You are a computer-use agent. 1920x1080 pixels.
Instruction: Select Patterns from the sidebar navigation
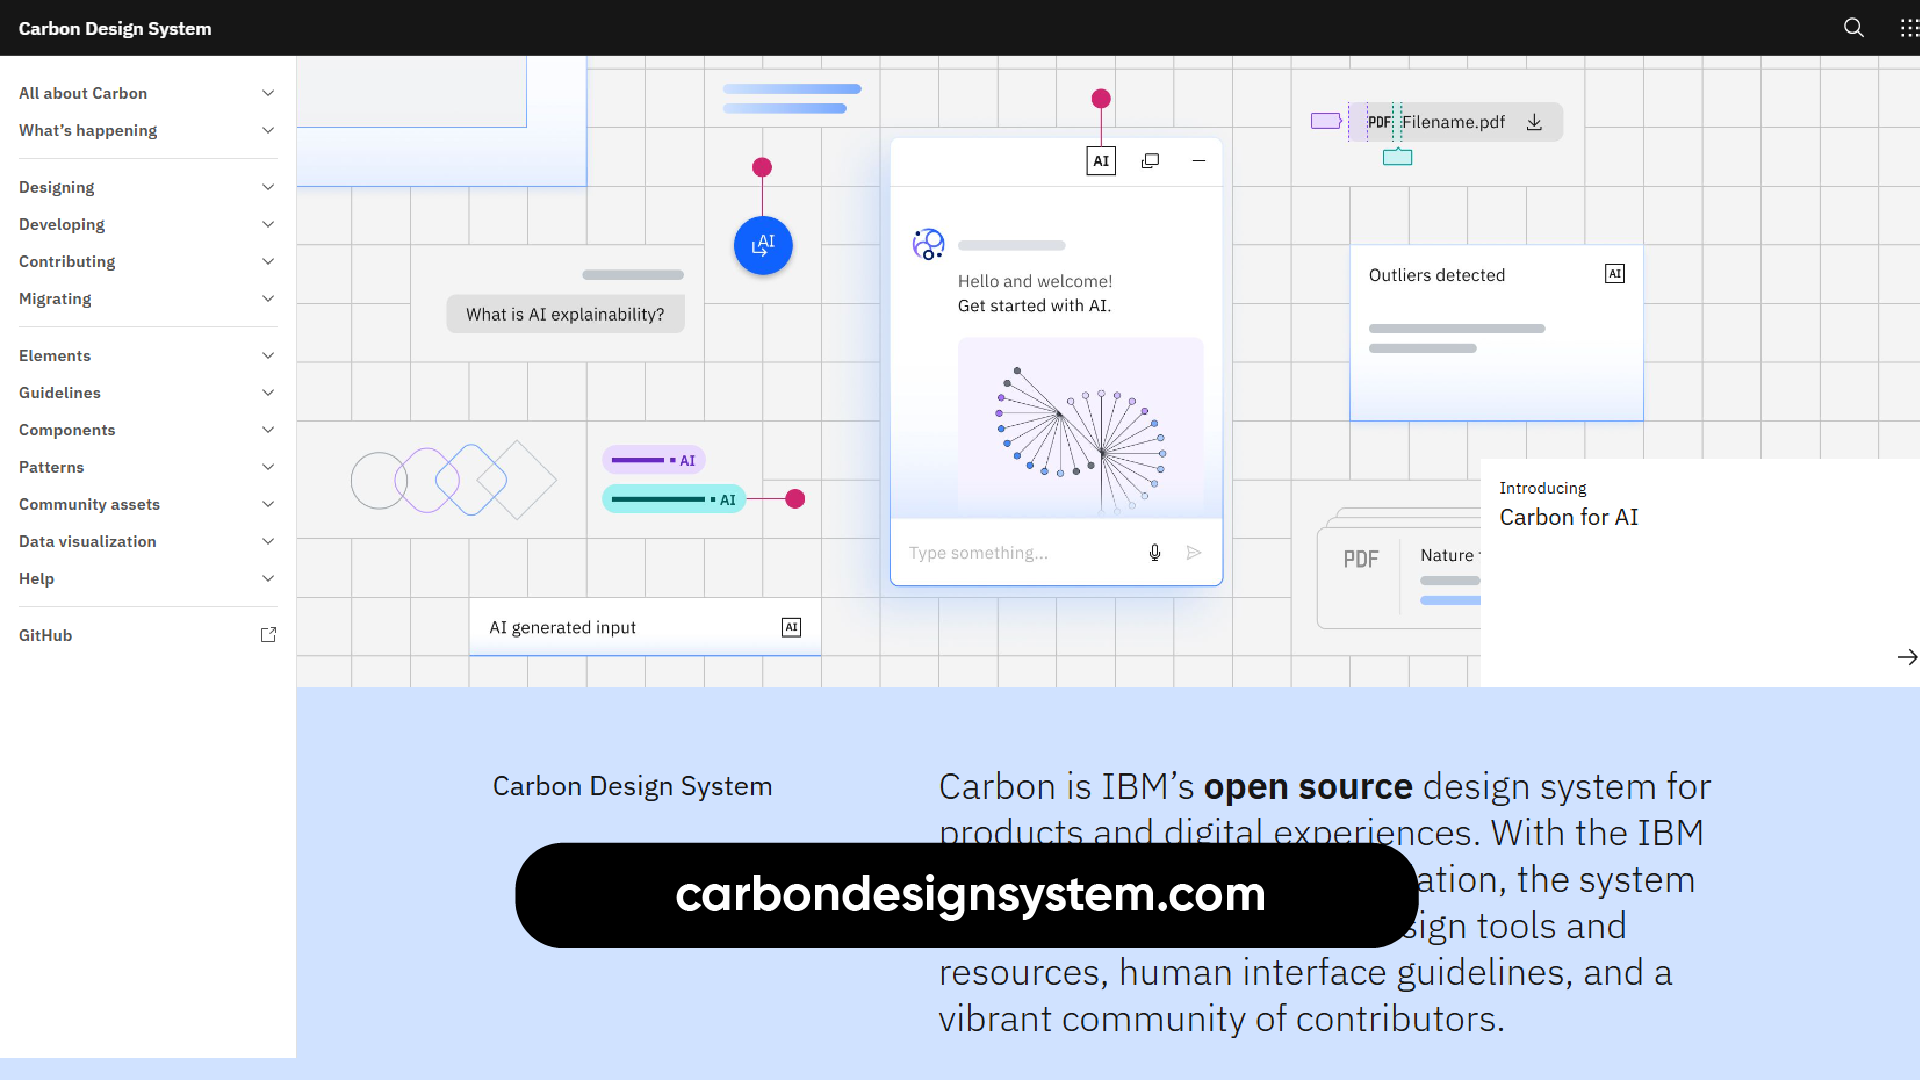point(51,467)
